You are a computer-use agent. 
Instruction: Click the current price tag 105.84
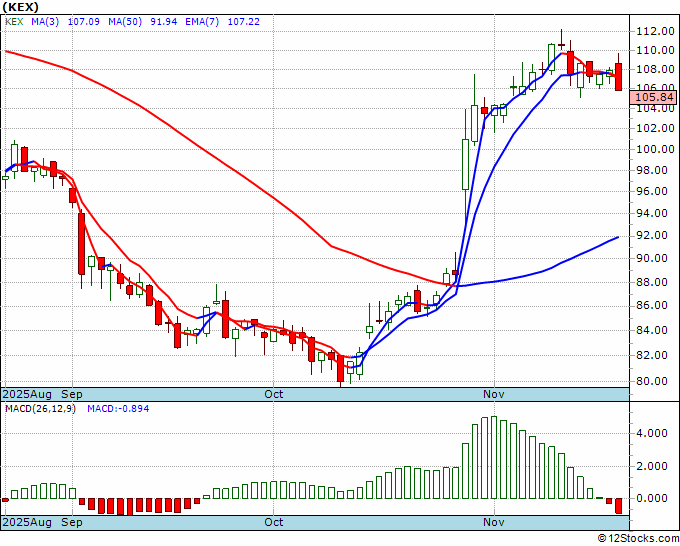click(653, 98)
